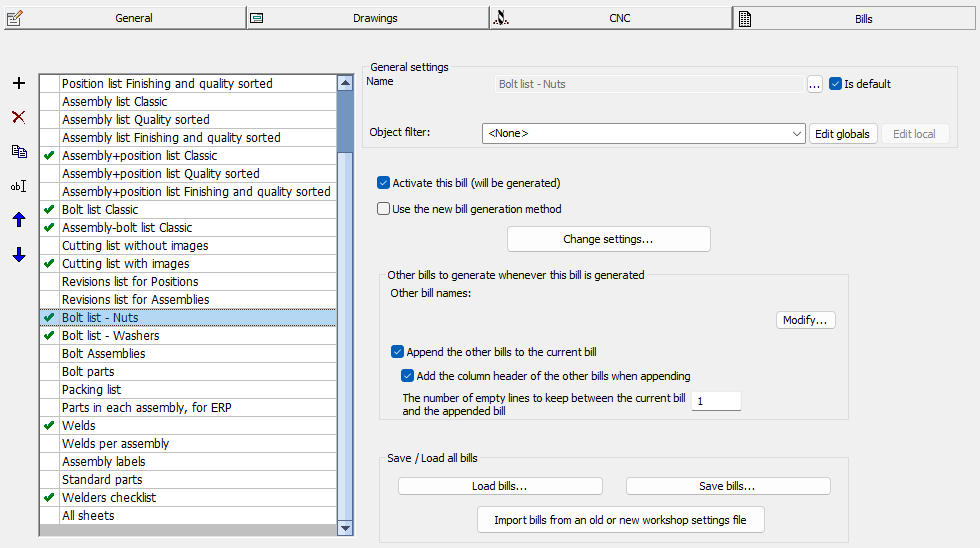Click the red delete bill icon
Image resolution: width=980 pixels, height=548 pixels.
[x=18, y=118]
